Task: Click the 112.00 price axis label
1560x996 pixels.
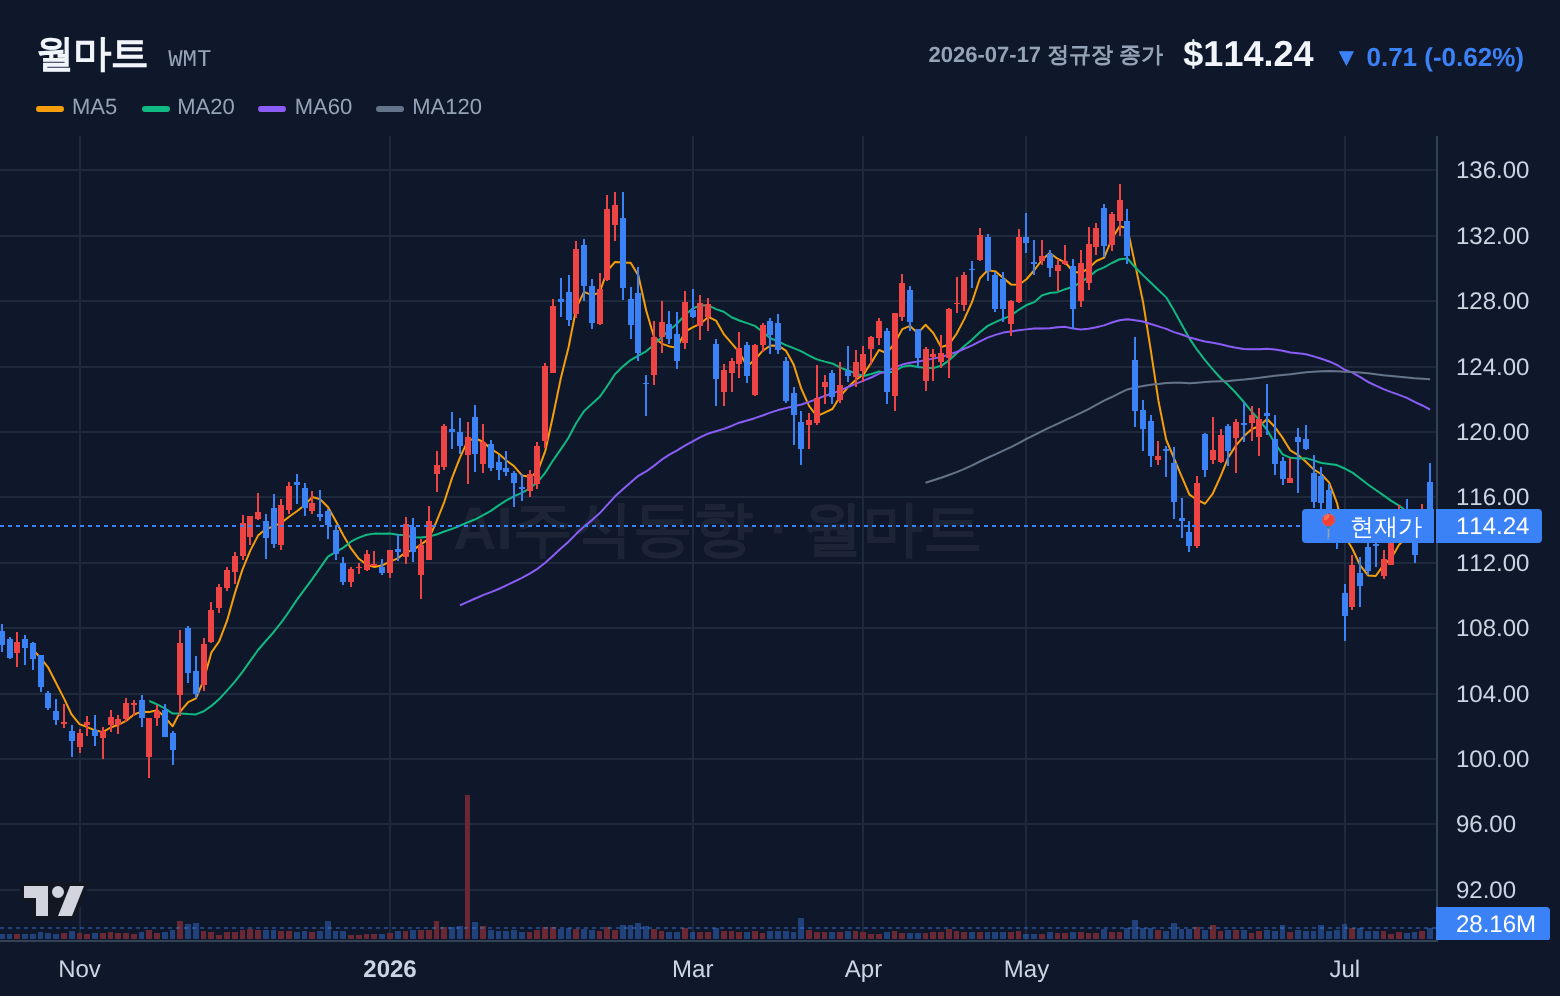Action: (x=1492, y=563)
